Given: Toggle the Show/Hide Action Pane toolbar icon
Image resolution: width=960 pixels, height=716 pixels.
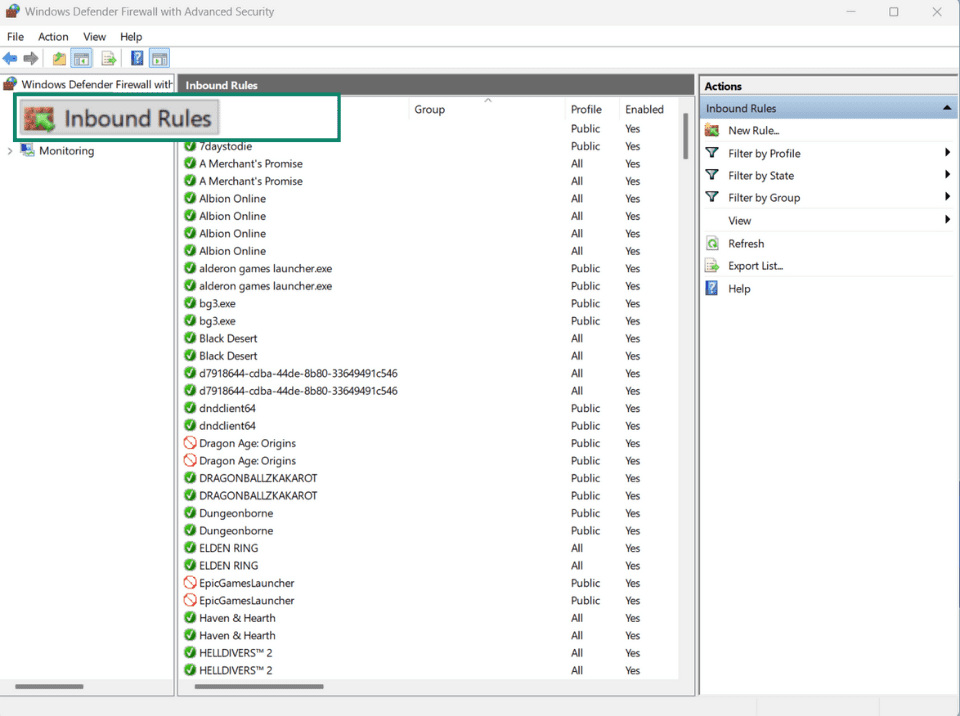Looking at the screenshot, I should pyautogui.click(x=159, y=58).
